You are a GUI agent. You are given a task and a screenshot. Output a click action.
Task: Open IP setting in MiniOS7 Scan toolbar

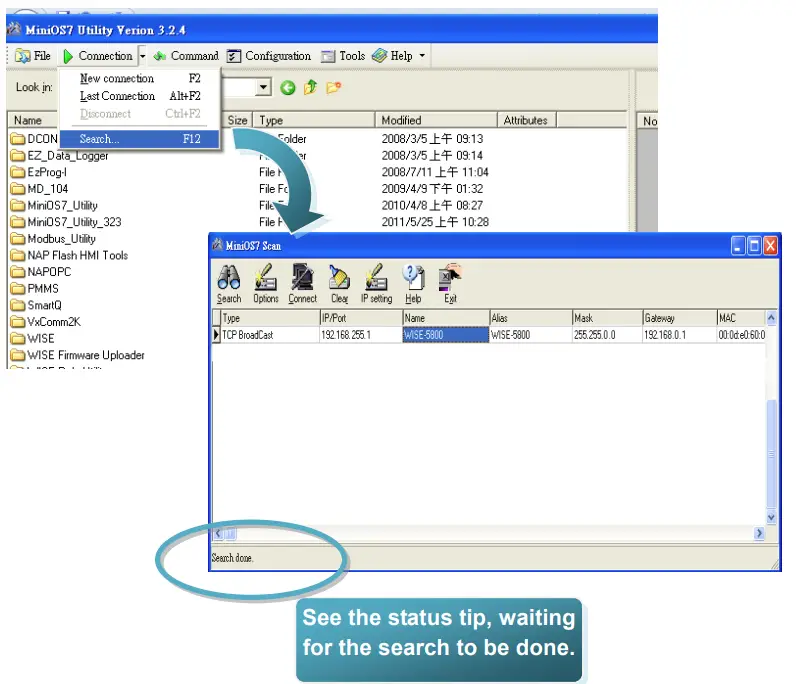click(x=376, y=284)
